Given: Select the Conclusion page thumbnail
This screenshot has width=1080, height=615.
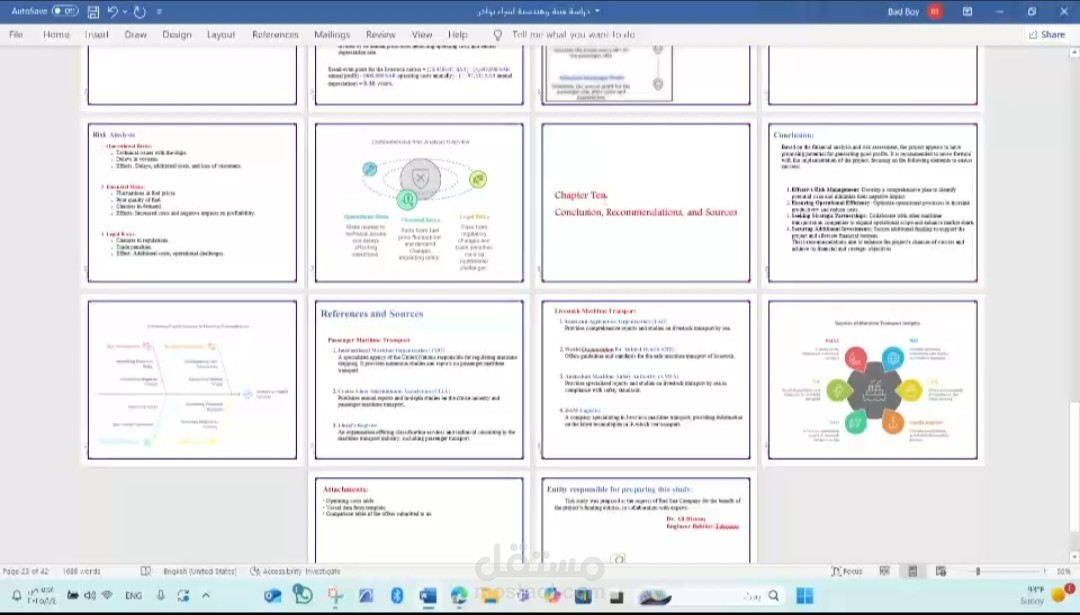Looking at the screenshot, I should coord(872,202).
